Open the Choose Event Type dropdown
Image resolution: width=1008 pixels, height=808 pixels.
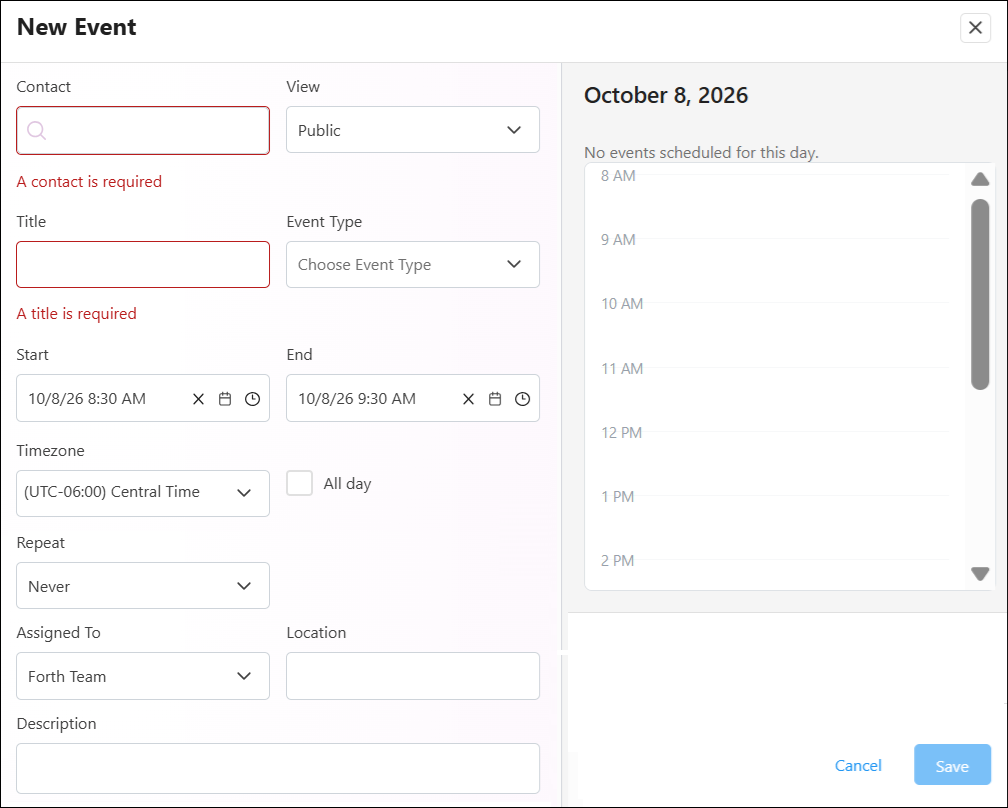click(413, 264)
